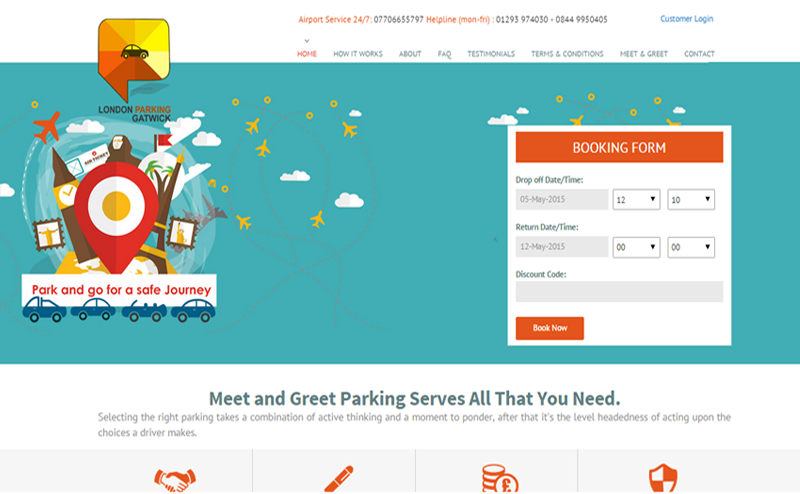Image resolution: width=800 pixels, height=494 pixels.
Task: Open the return hour dropdown
Action: coord(636,247)
